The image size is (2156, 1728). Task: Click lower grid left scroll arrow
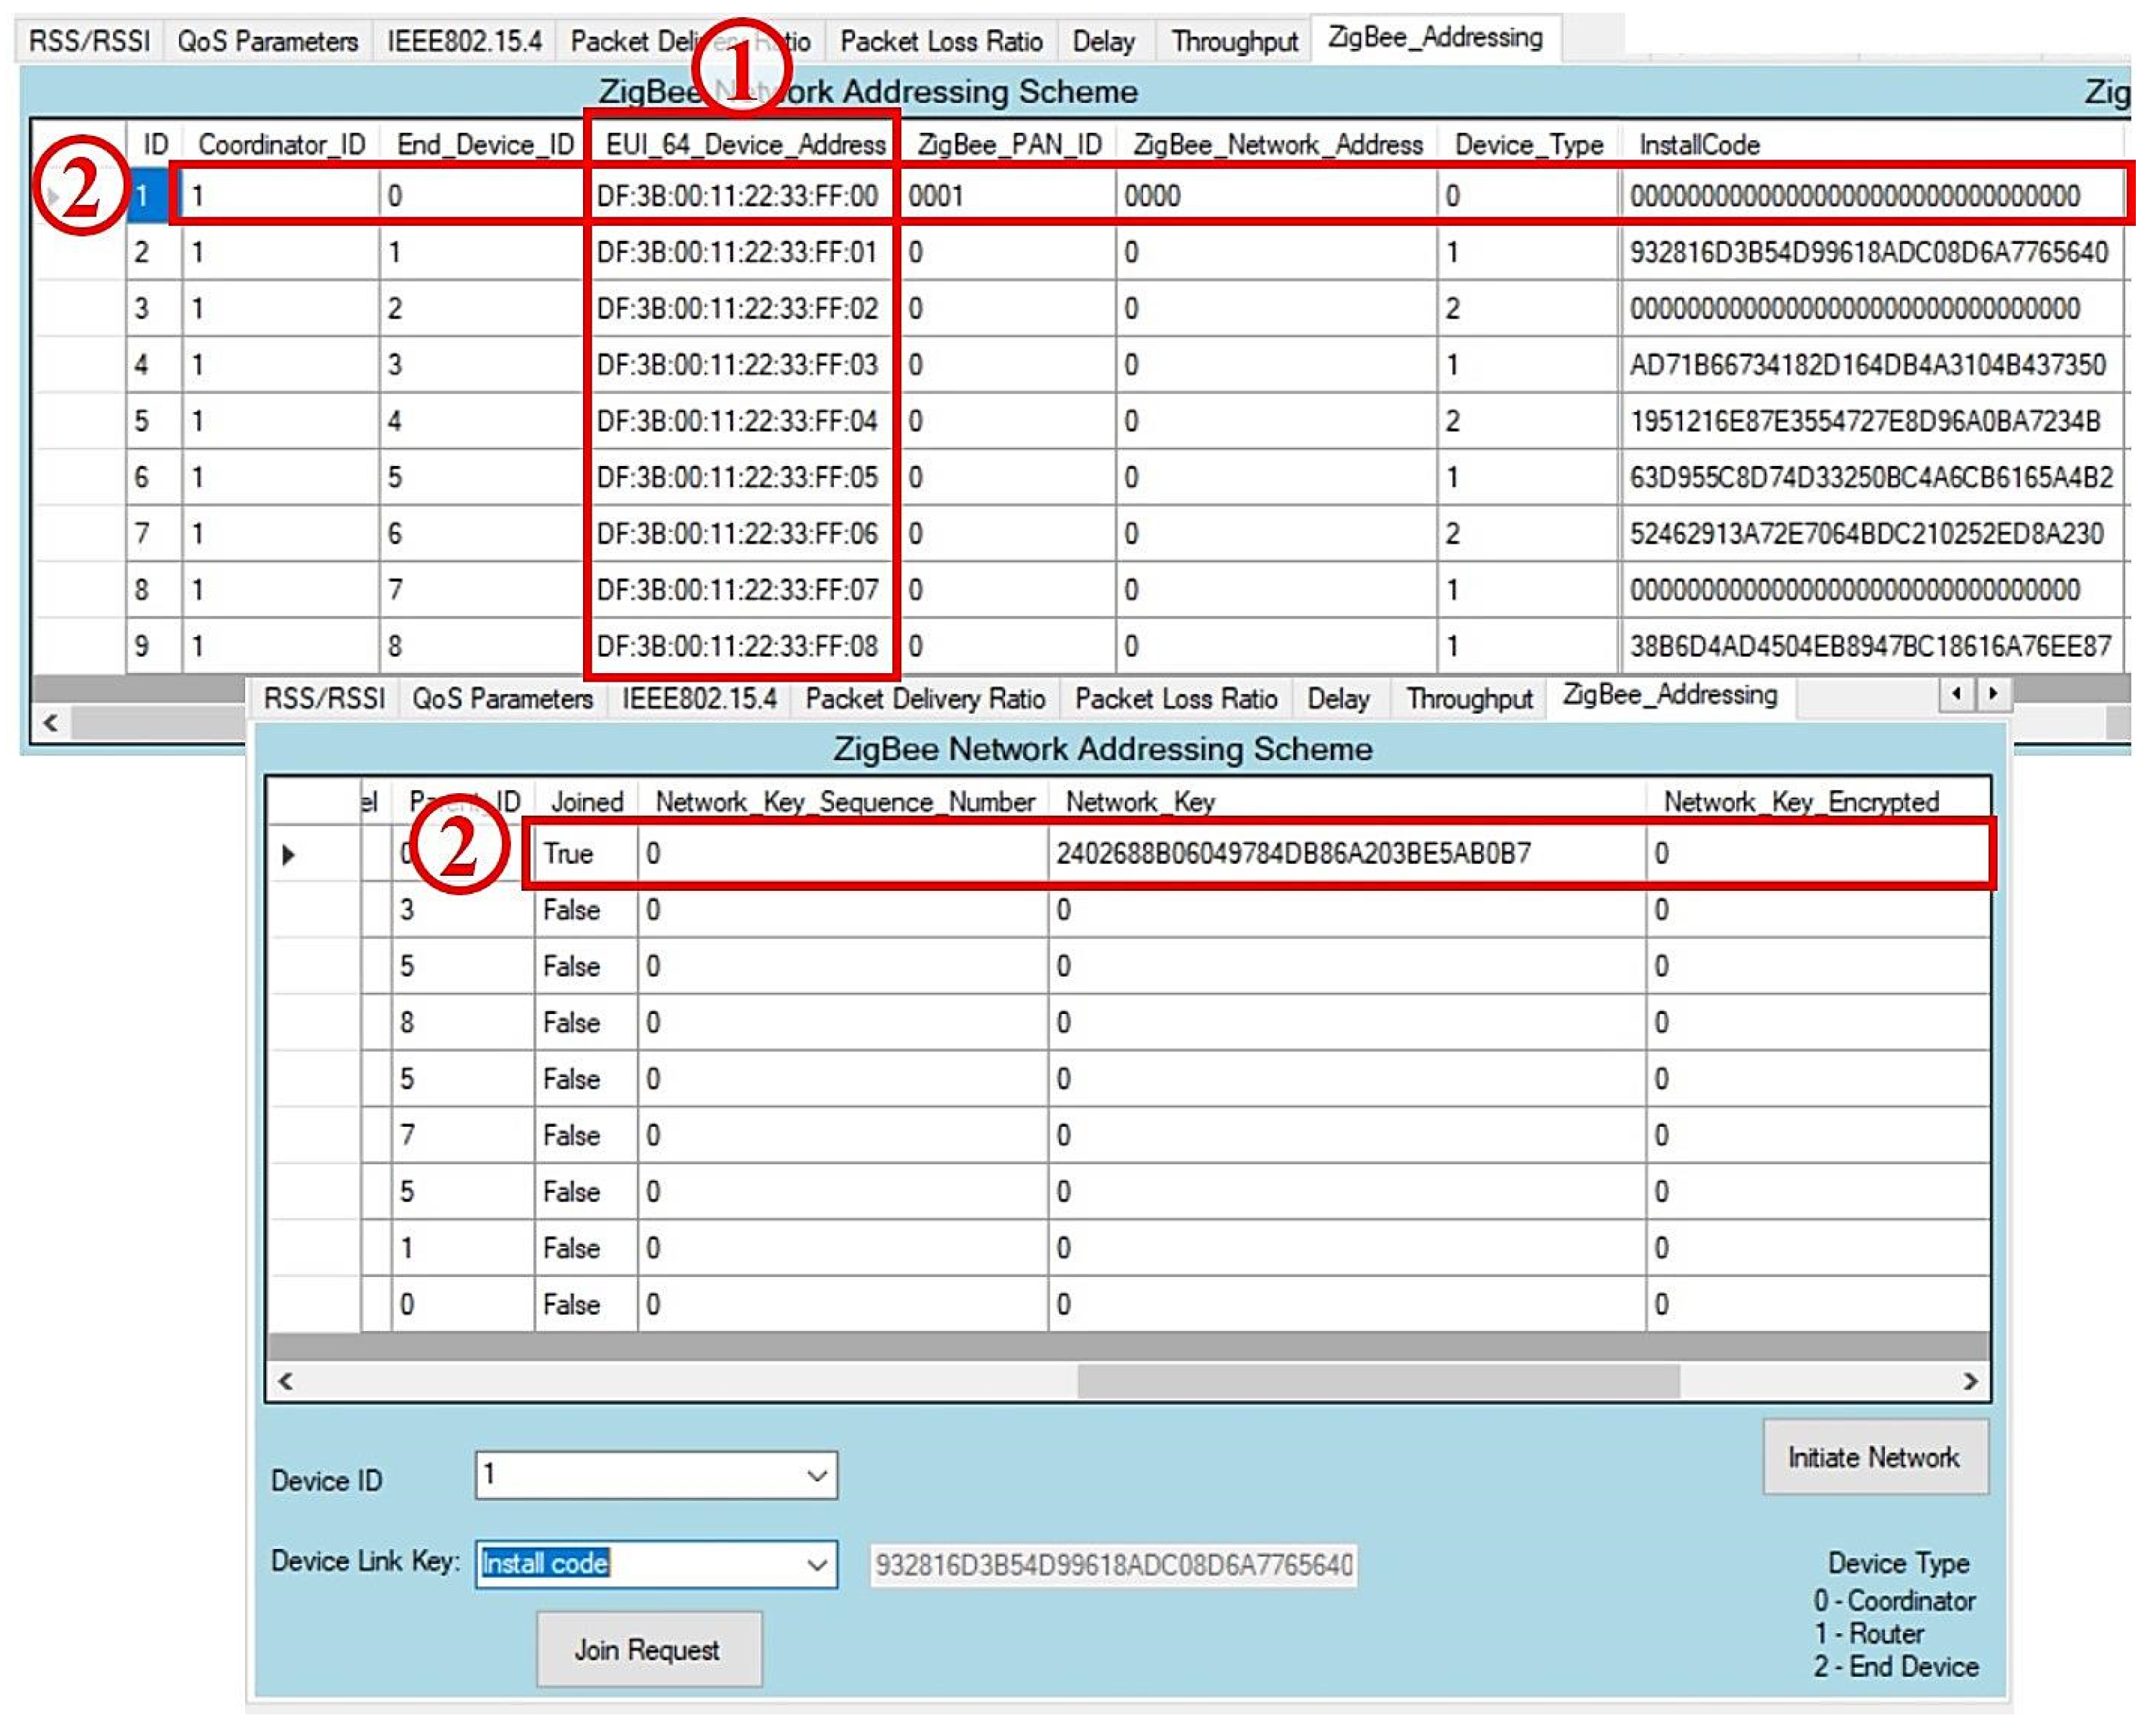[286, 1381]
